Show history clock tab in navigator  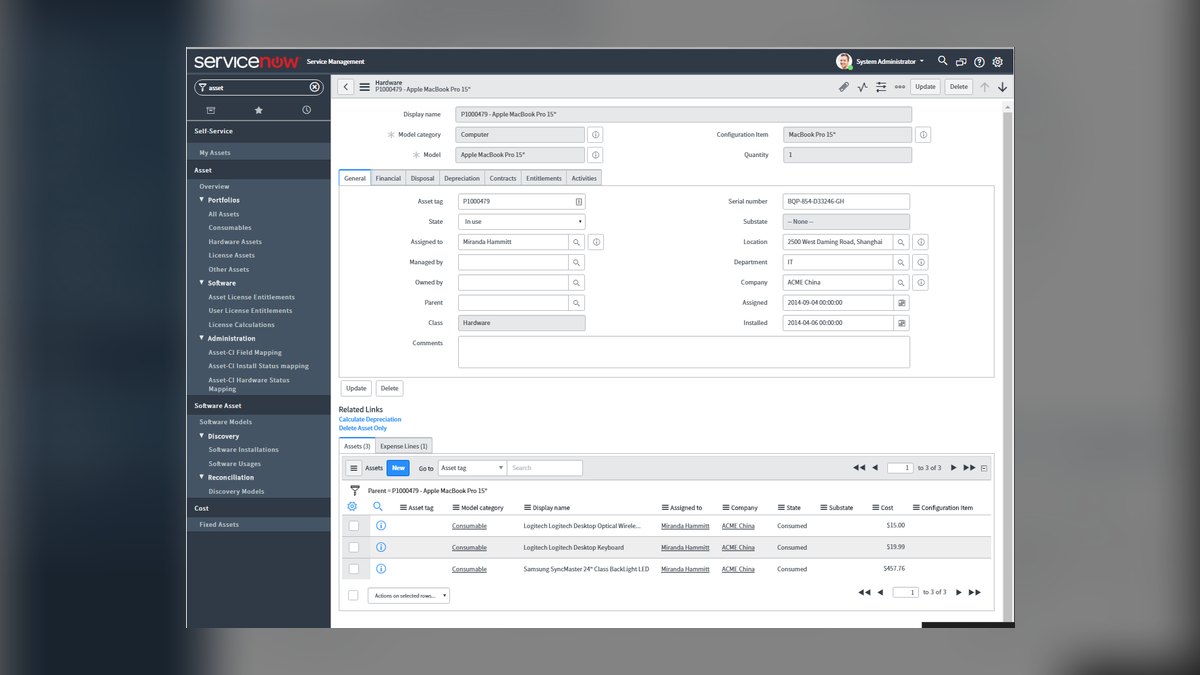(x=306, y=110)
